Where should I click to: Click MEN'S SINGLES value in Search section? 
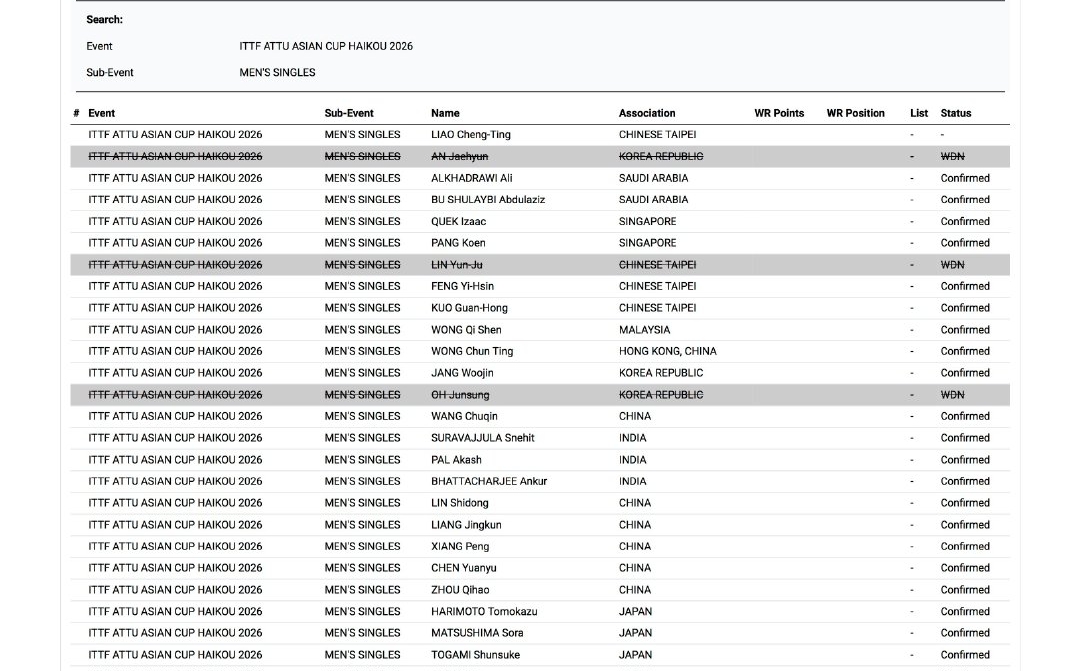(x=277, y=72)
